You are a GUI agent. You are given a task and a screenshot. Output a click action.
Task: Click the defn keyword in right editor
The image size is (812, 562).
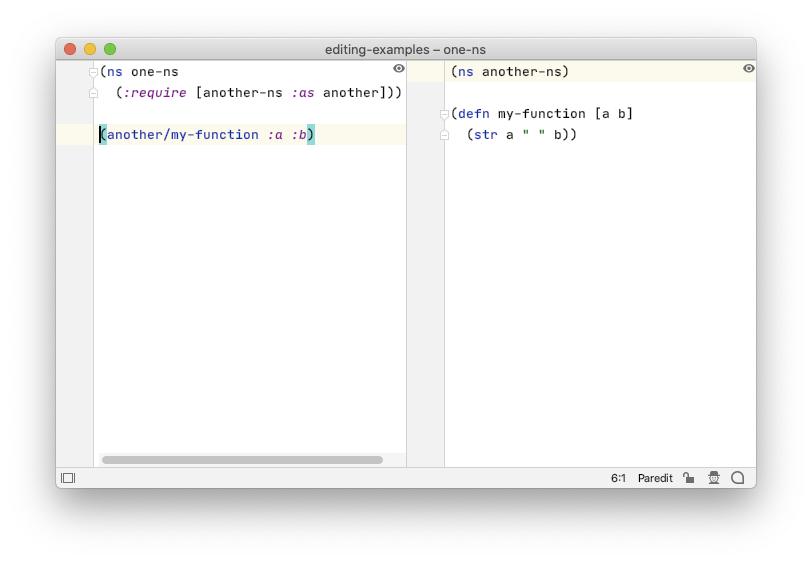pos(474,114)
